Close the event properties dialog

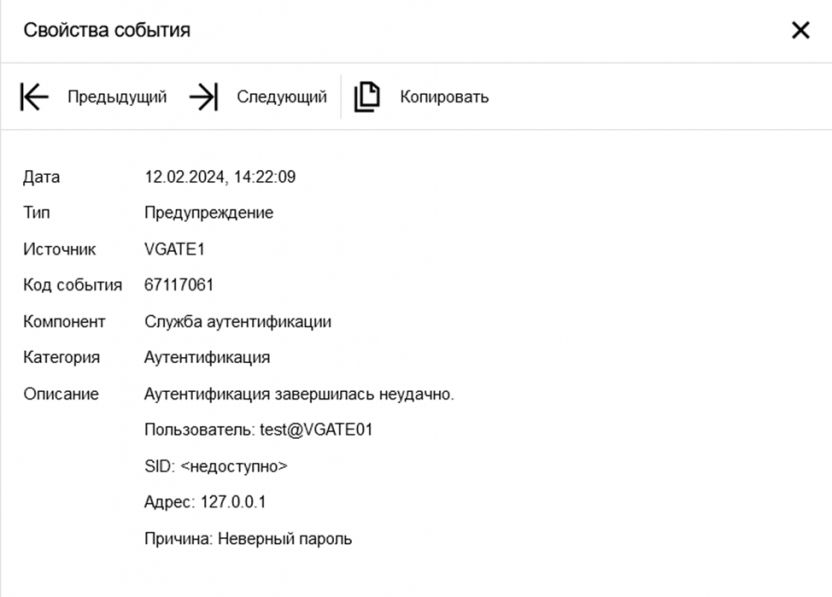click(800, 30)
